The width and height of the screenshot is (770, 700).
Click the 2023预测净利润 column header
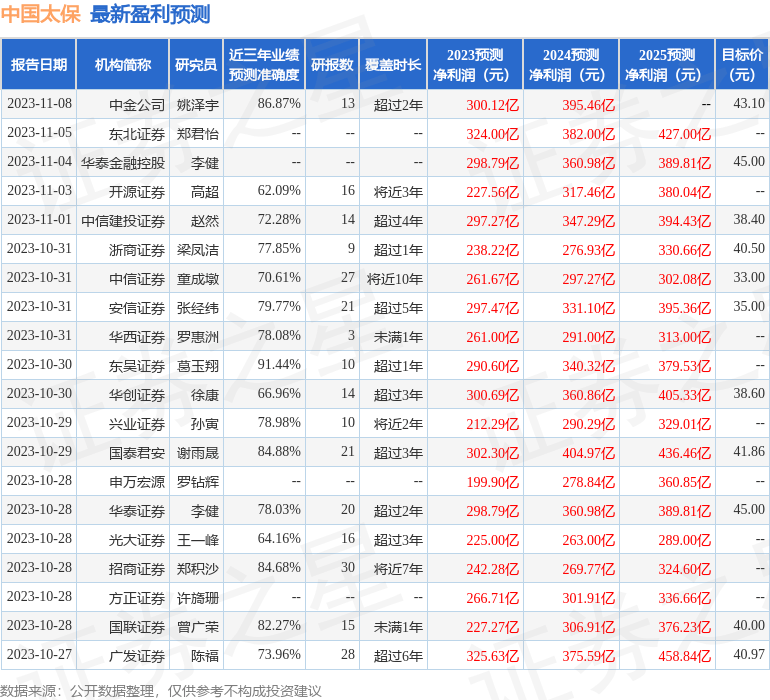click(x=475, y=65)
